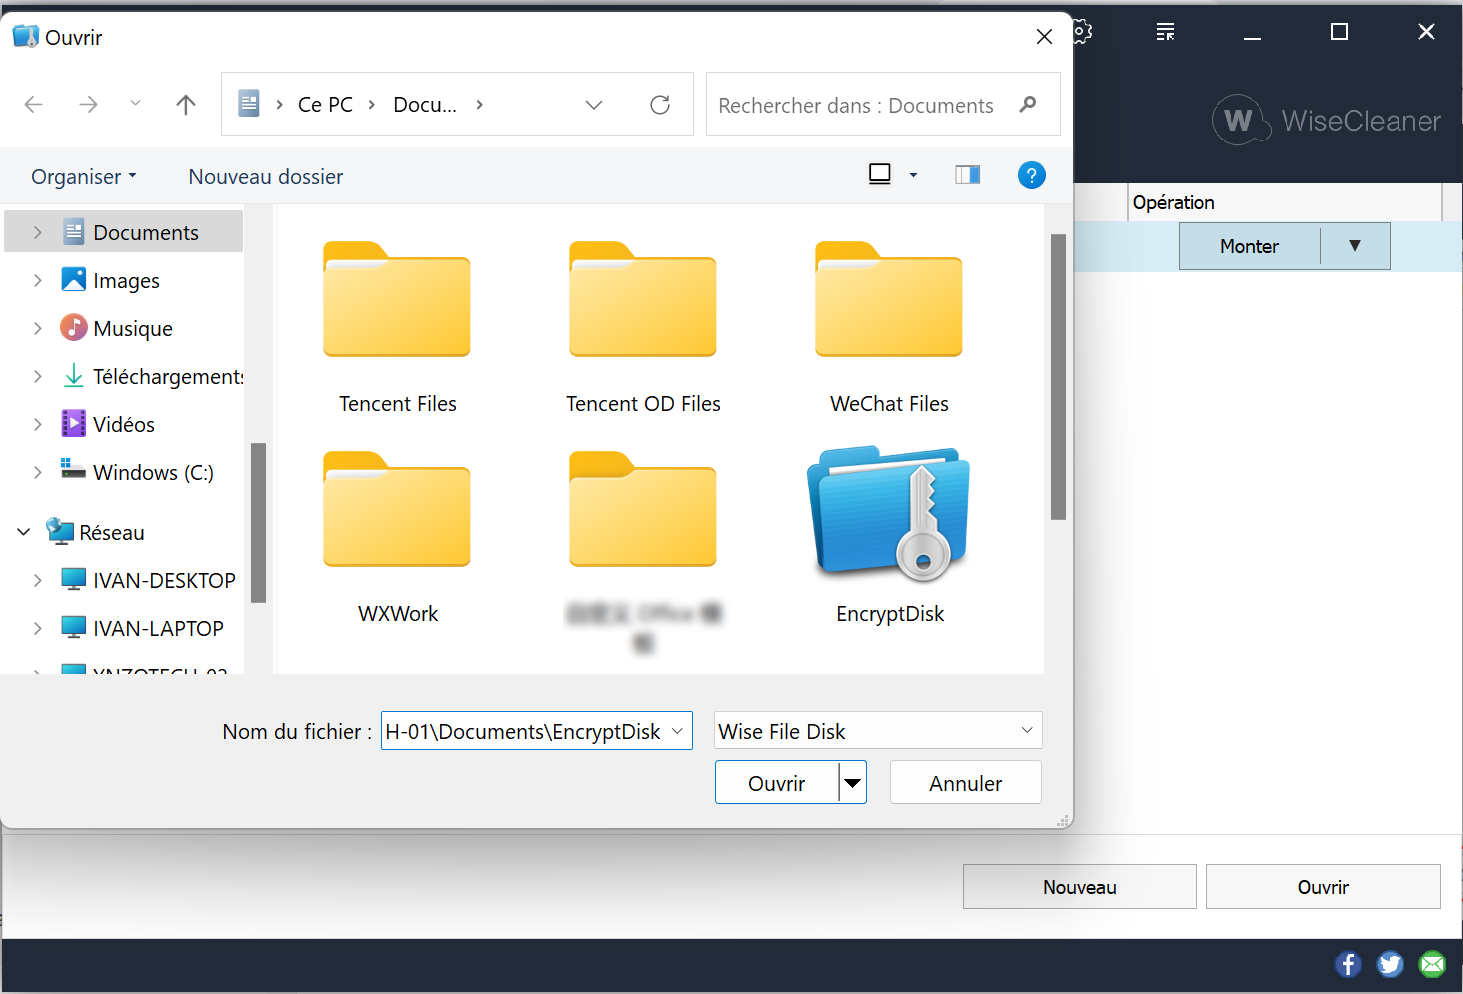This screenshot has height=994, width=1463.
Task: Click the Nom du fichier text field
Action: tap(525, 731)
